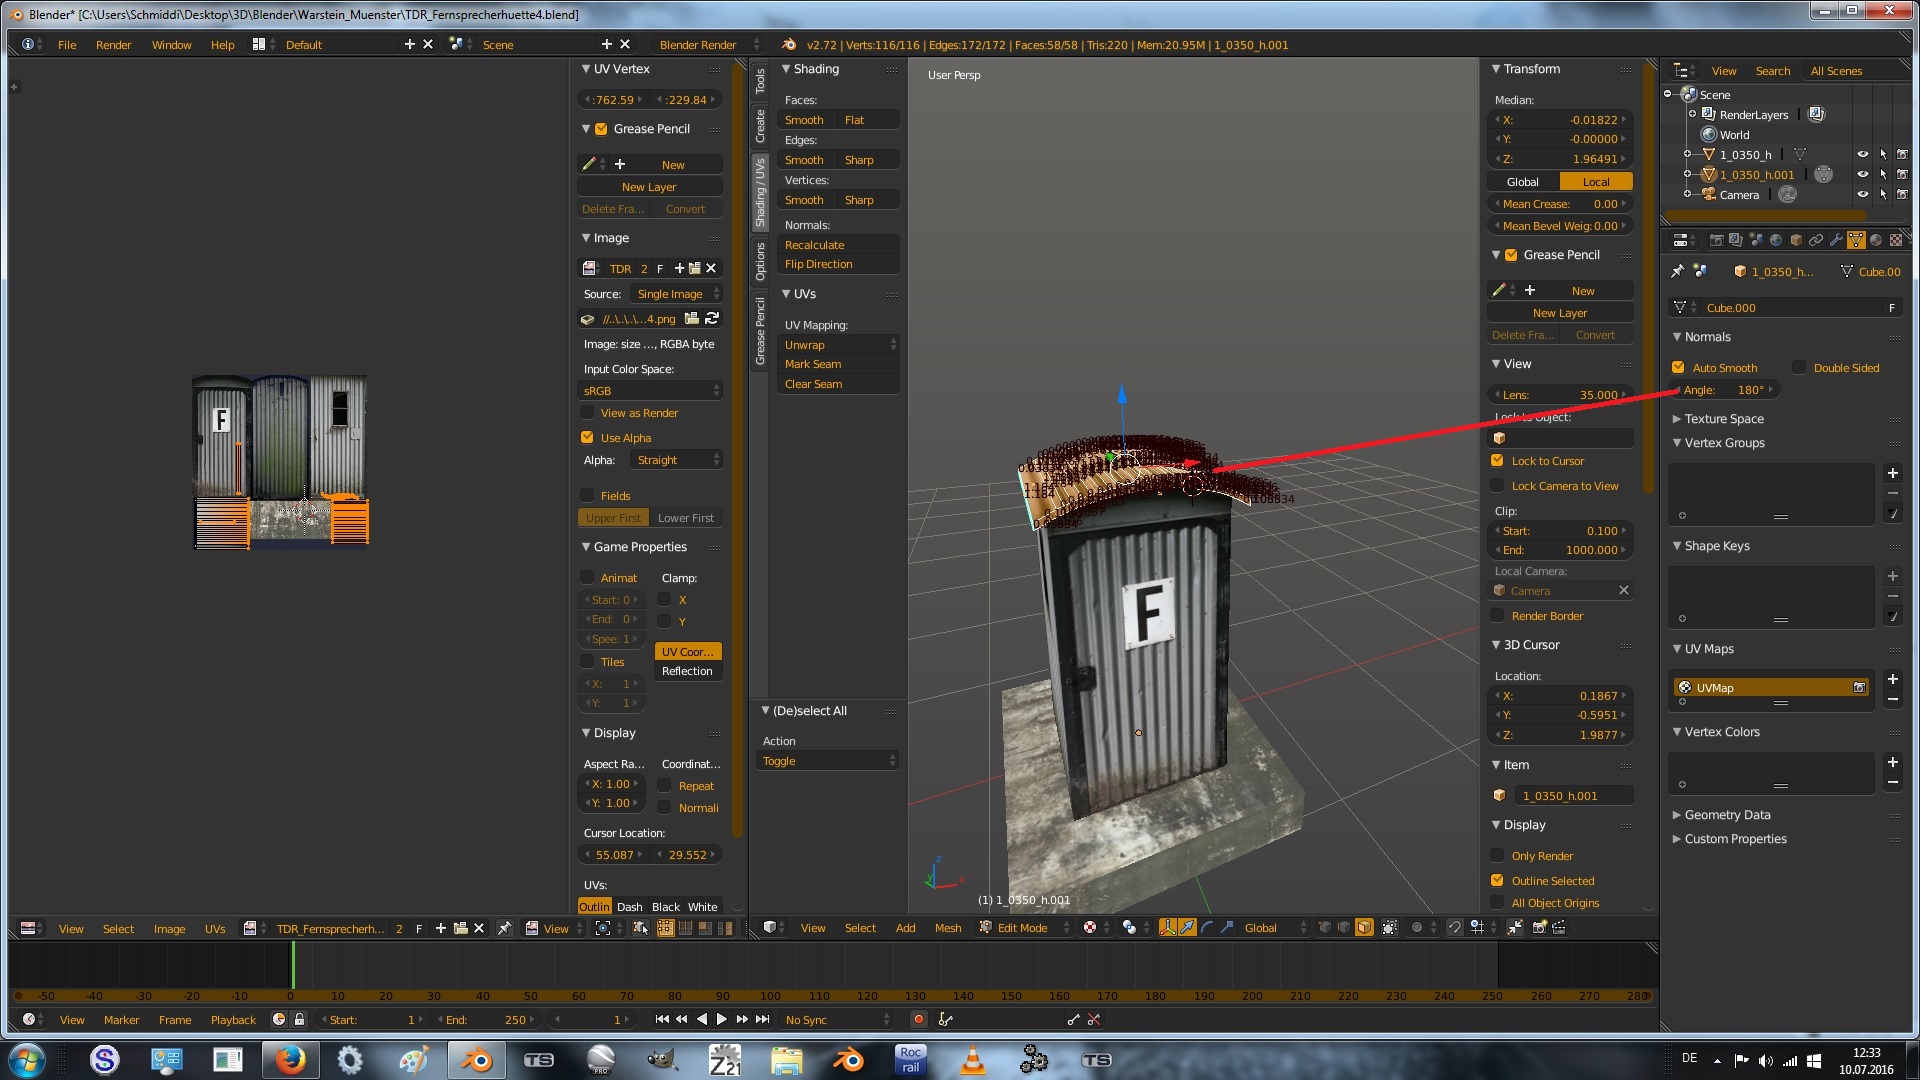
Task: Click the record button in timeline
Action: [918, 1019]
